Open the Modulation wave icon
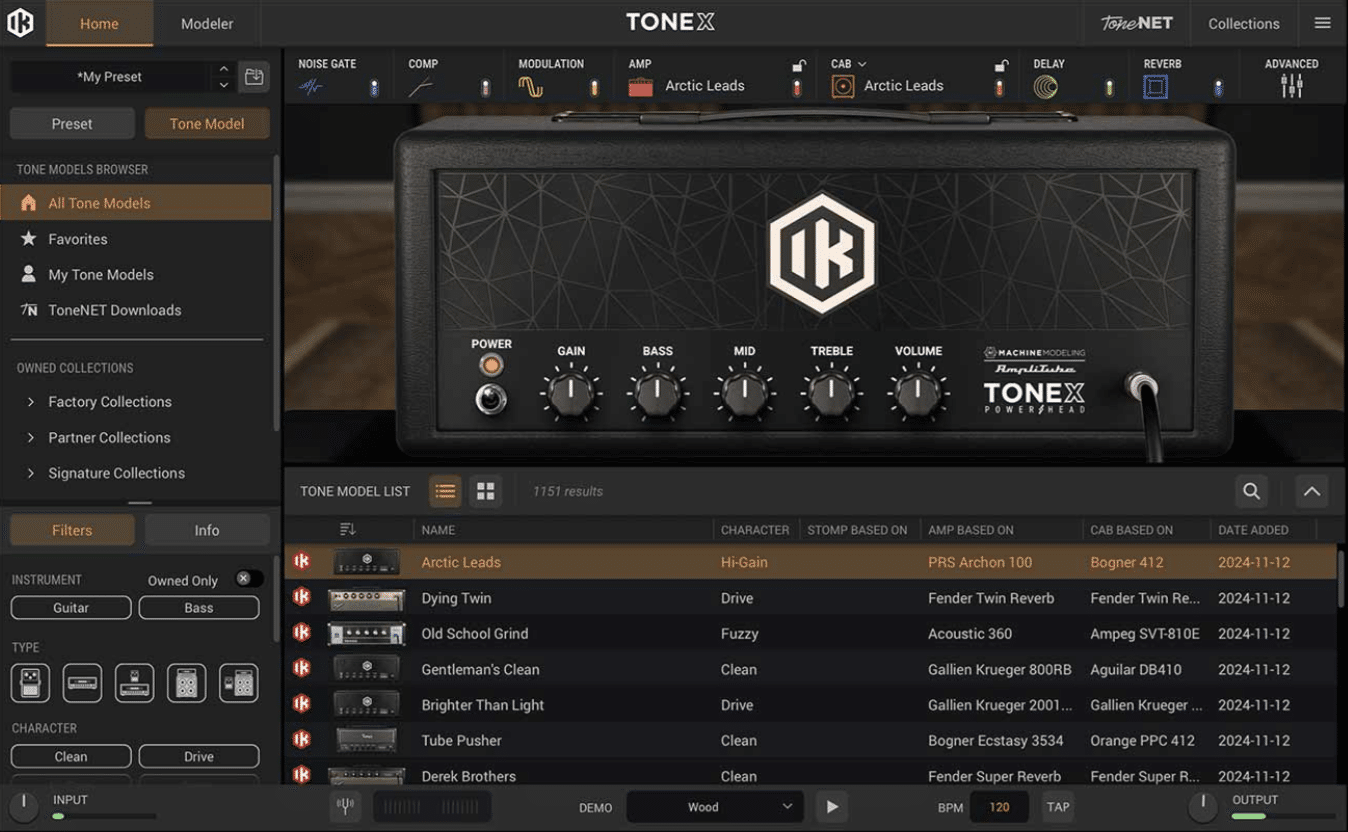The height and width of the screenshot is (832, 1348). point(530,88)
